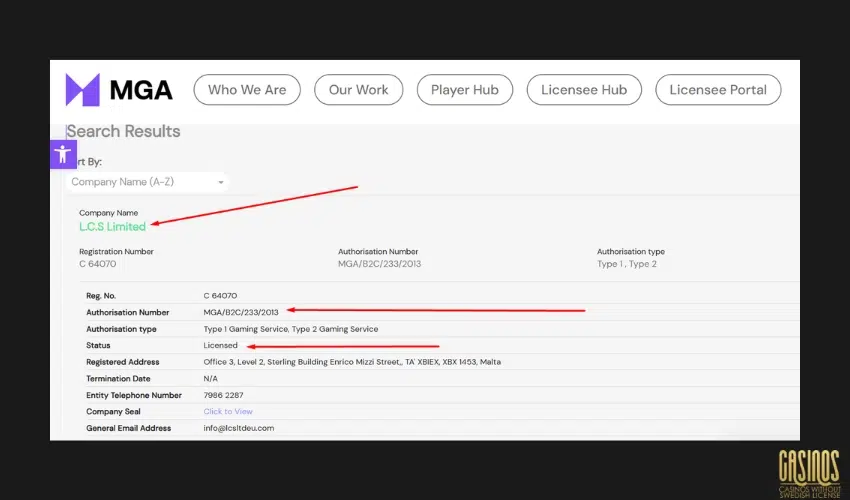This screenshot has height=500, width=850.
Task: Select summary authorisation number MGA/B2C/233/2013
Action: (379, 264)
